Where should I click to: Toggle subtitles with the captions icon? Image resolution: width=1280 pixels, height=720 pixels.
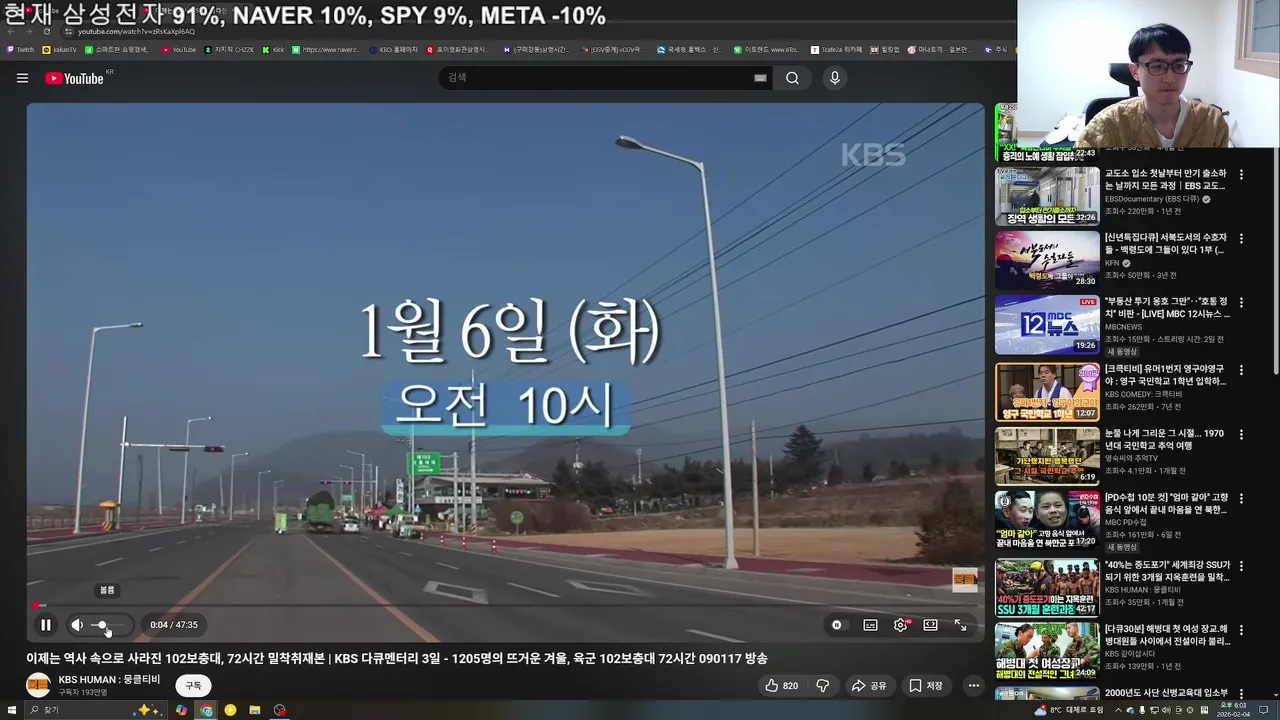870,625
